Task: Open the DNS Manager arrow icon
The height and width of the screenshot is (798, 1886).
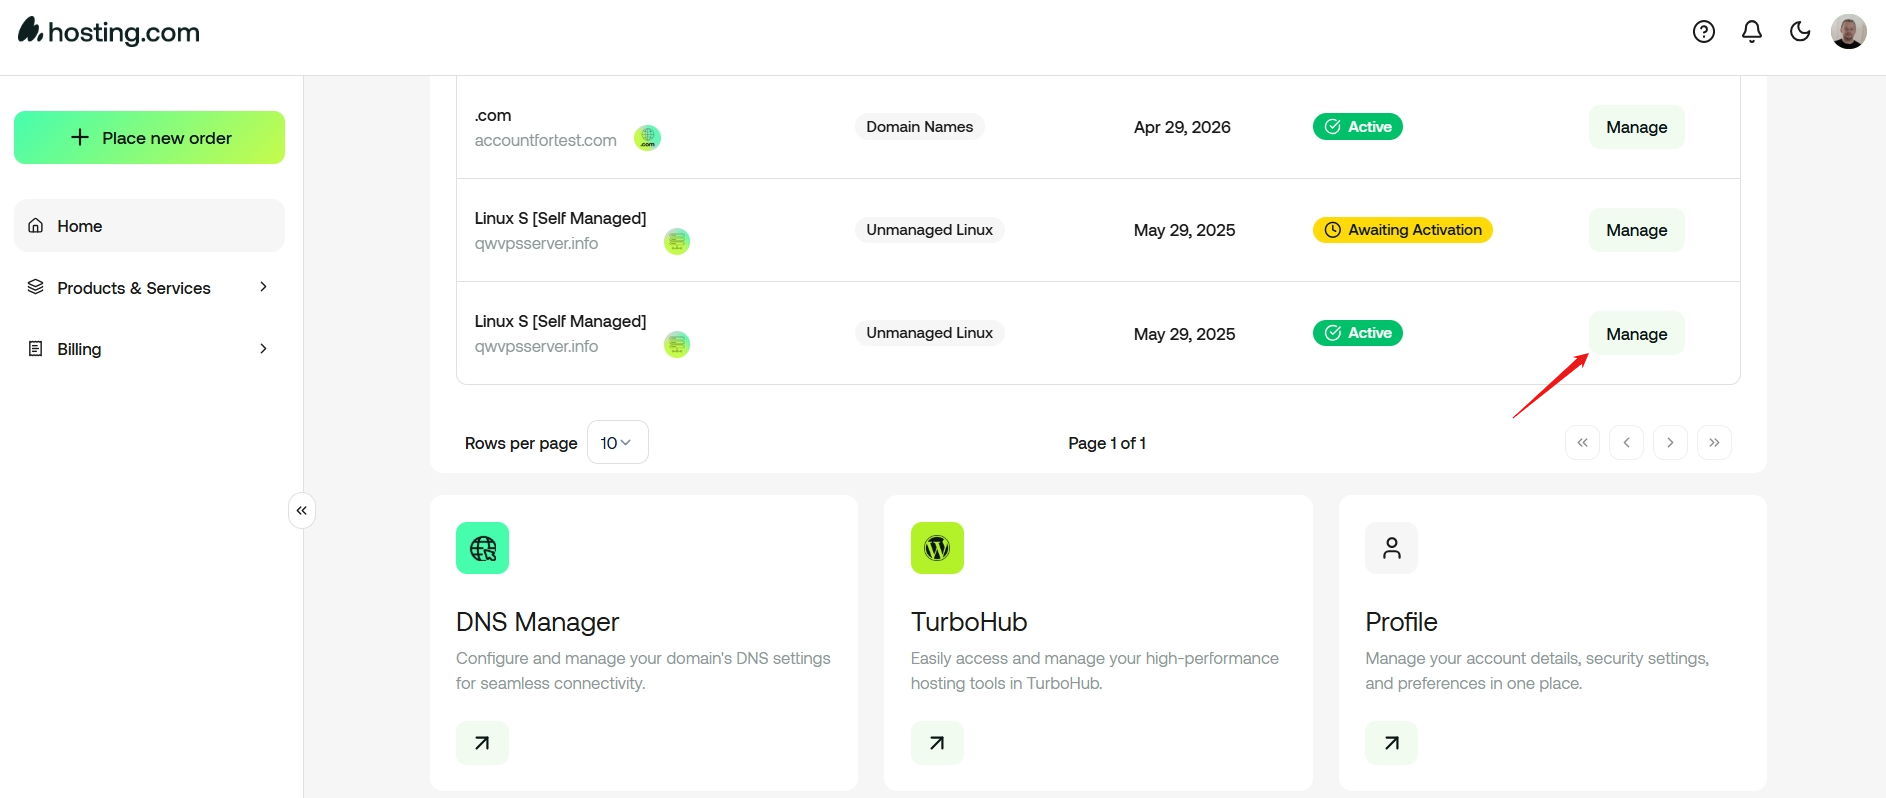Action: click(482, 743)
